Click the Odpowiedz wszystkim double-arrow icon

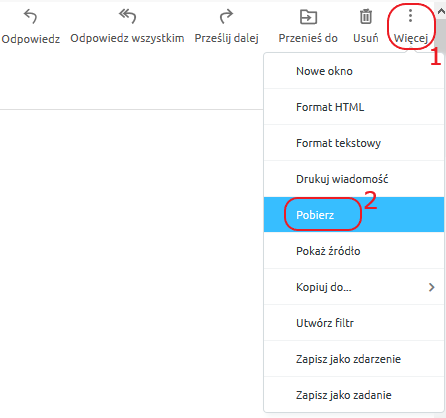pyautogui.click(x=127, y=16)
